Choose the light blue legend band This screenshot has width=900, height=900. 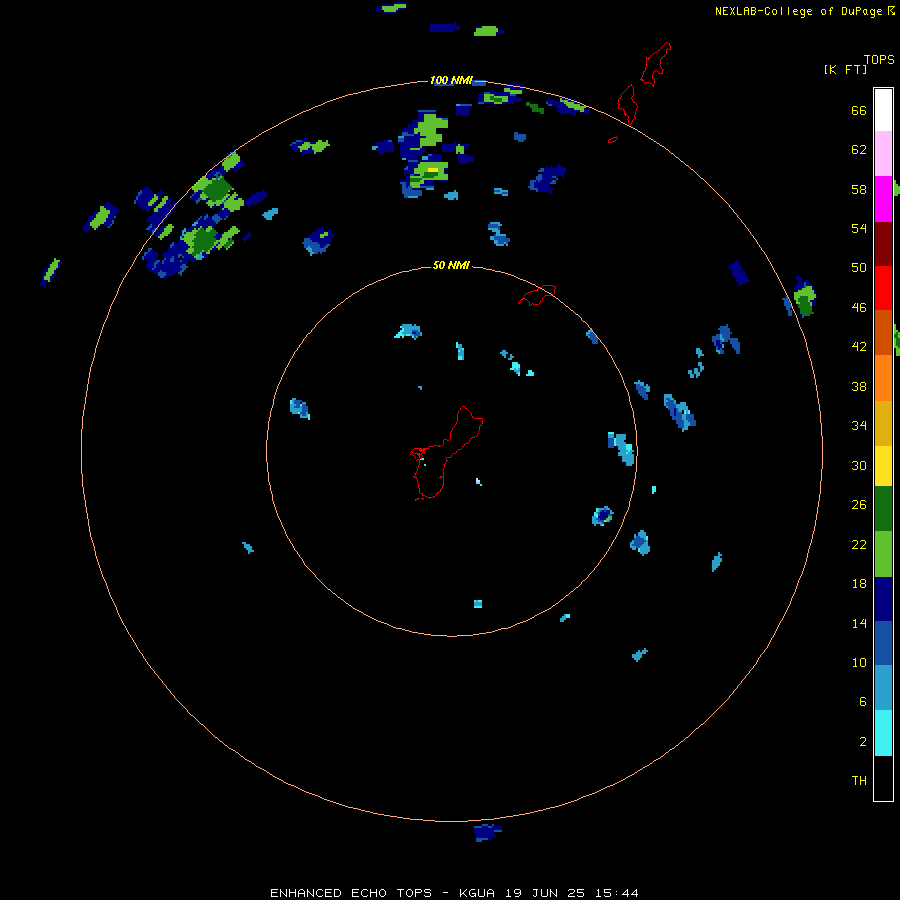[x=883, y=688]
